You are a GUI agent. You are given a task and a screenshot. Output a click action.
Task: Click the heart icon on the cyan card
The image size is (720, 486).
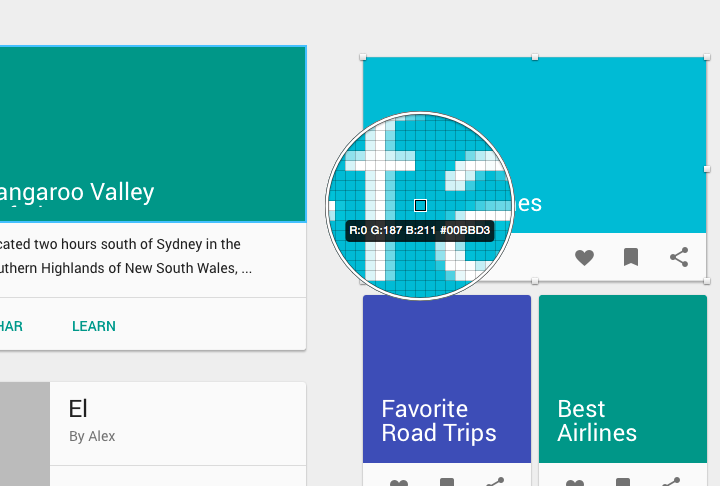coord(584,257)
